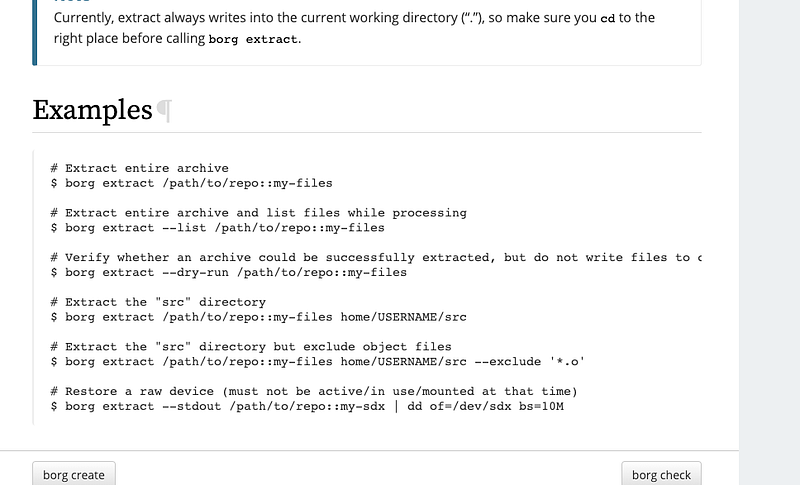Click the Examples section heading
This screenshot has height=485, width=800.
pyautogui.click(x=92, y=110)
